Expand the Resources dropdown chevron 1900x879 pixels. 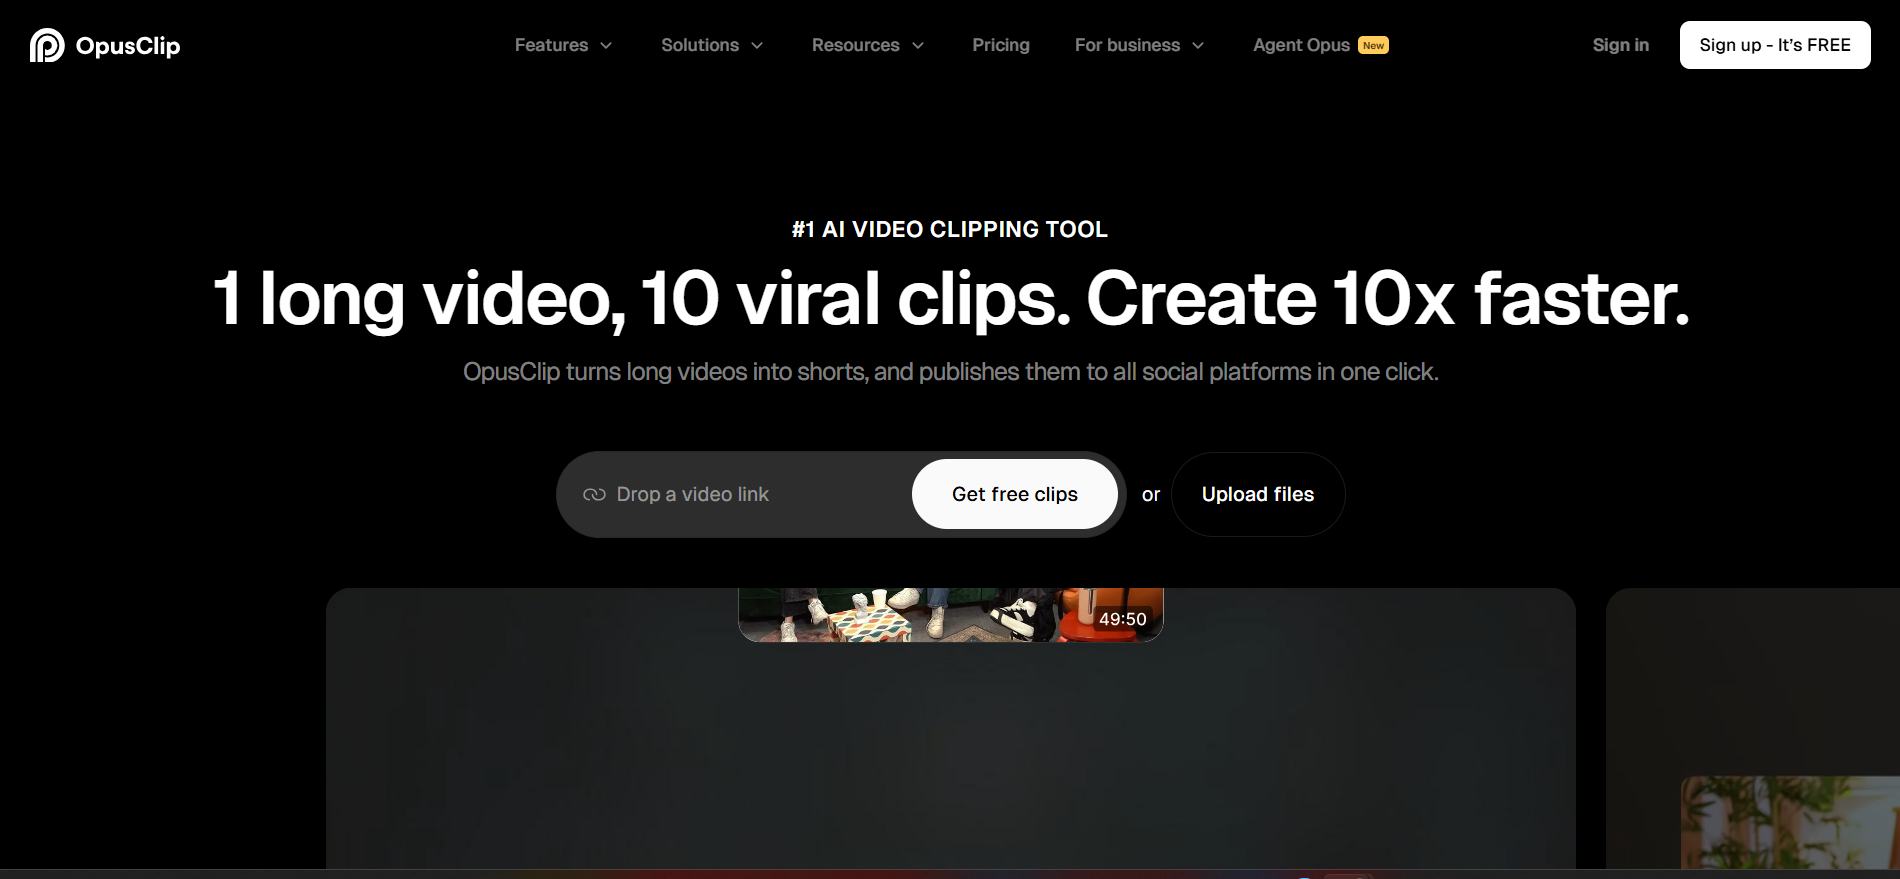(x=918, y=46)
